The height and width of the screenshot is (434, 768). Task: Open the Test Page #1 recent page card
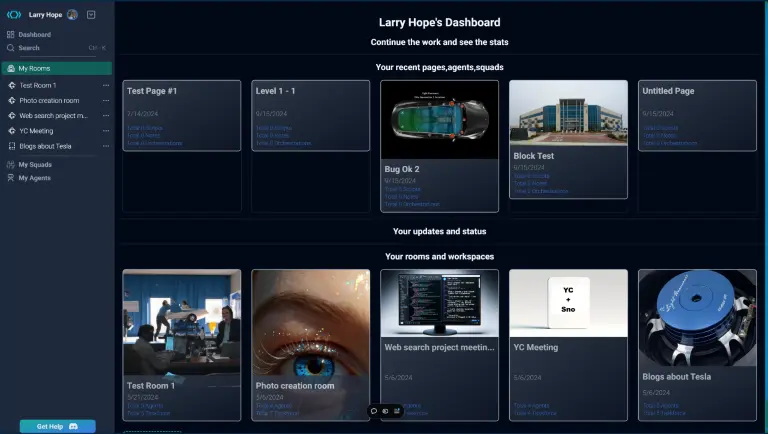click(182, 116)
